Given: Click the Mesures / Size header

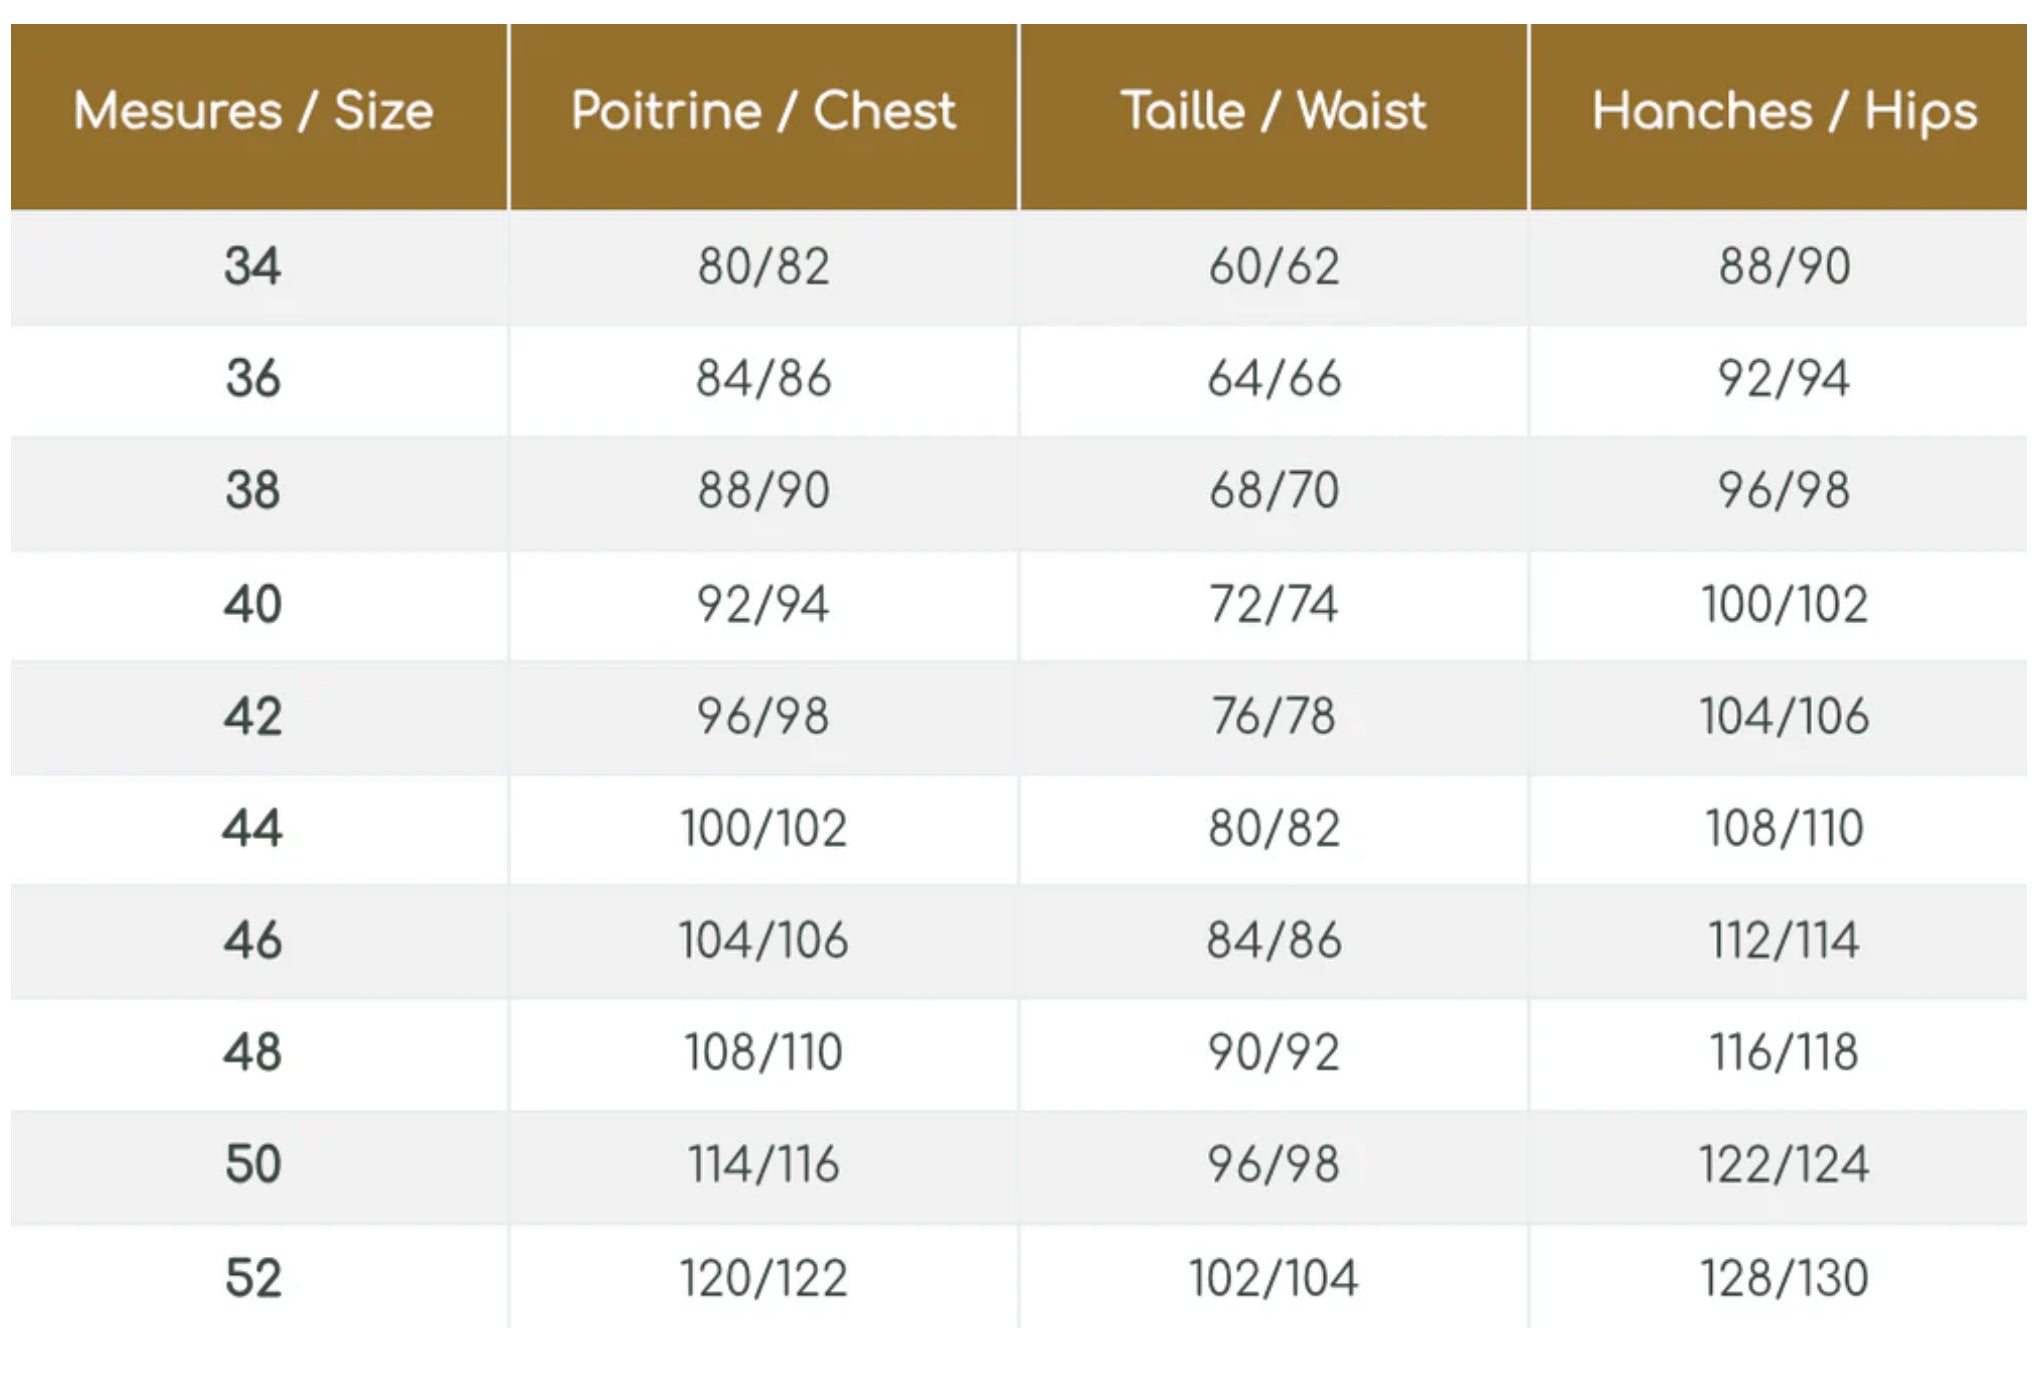Looking at the screenshot, I should [253, 111].
